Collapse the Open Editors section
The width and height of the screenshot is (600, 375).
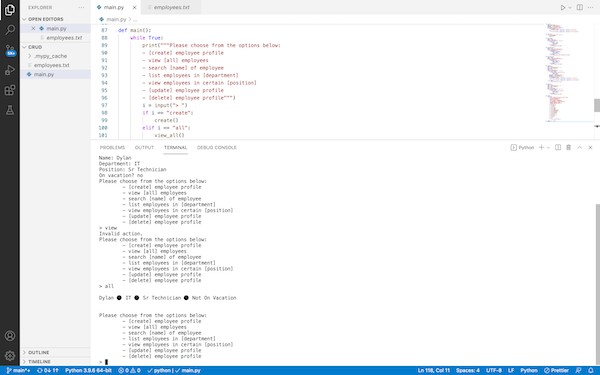[x=55, y=19]
